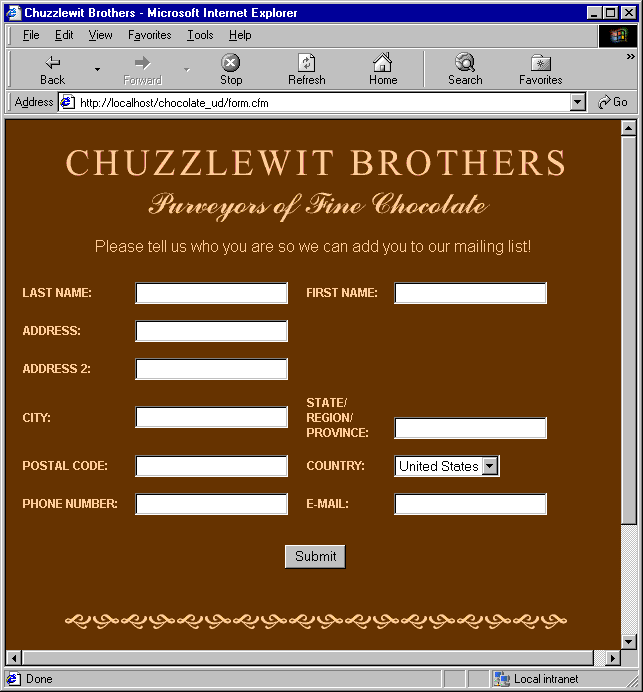Click the Purveyors of Fine Chocolate tagline

point(319,206)
